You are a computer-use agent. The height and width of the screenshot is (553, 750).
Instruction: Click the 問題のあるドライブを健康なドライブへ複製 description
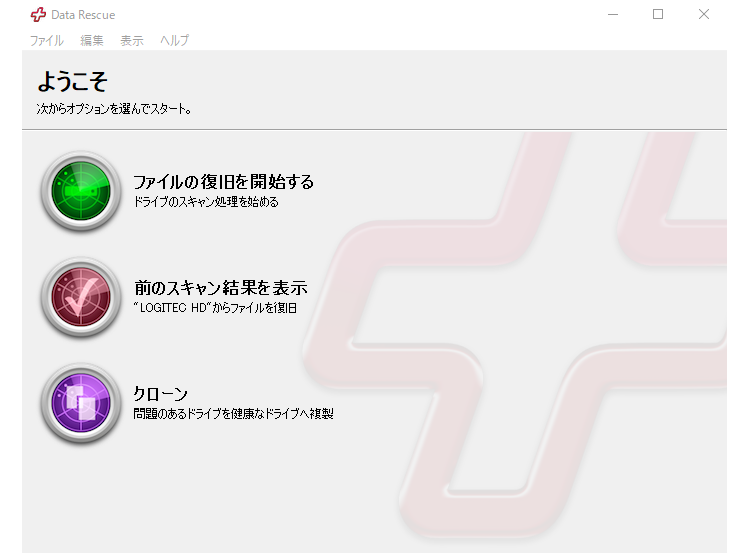click(233, 414)
